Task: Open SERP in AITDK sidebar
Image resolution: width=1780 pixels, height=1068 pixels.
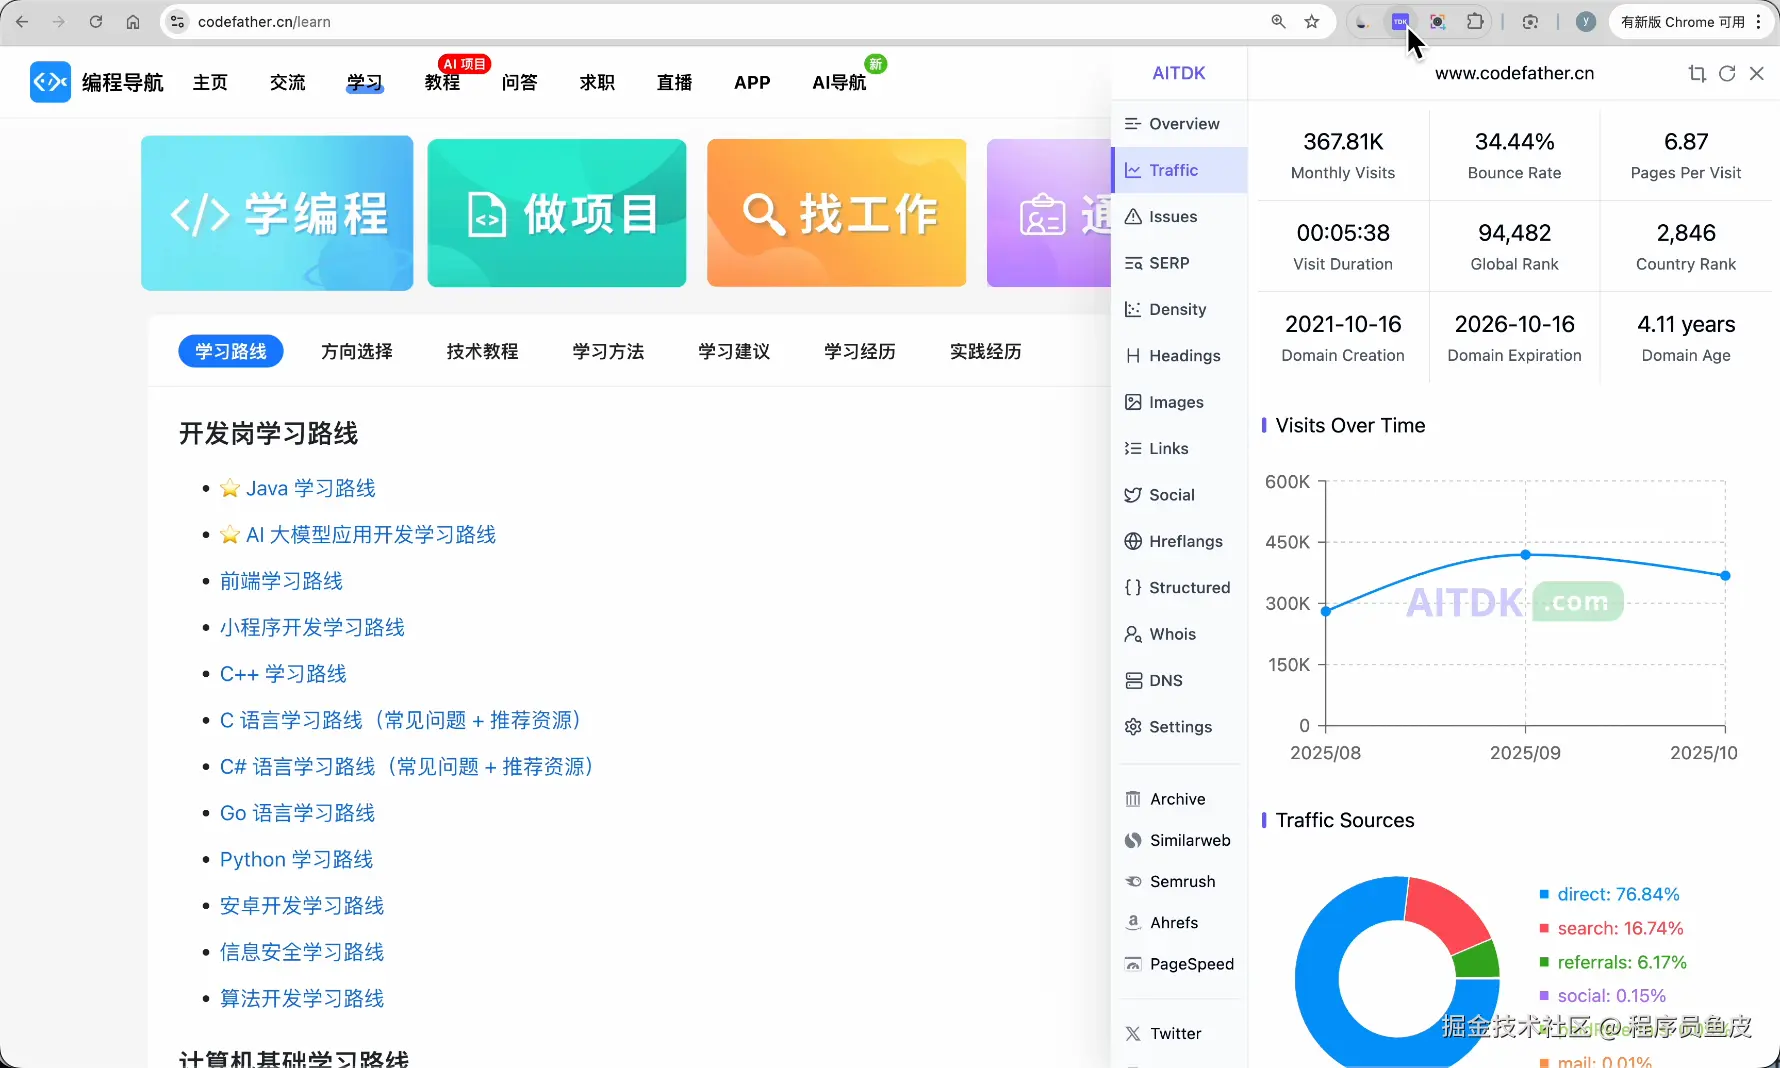Action: (1179, 263)
